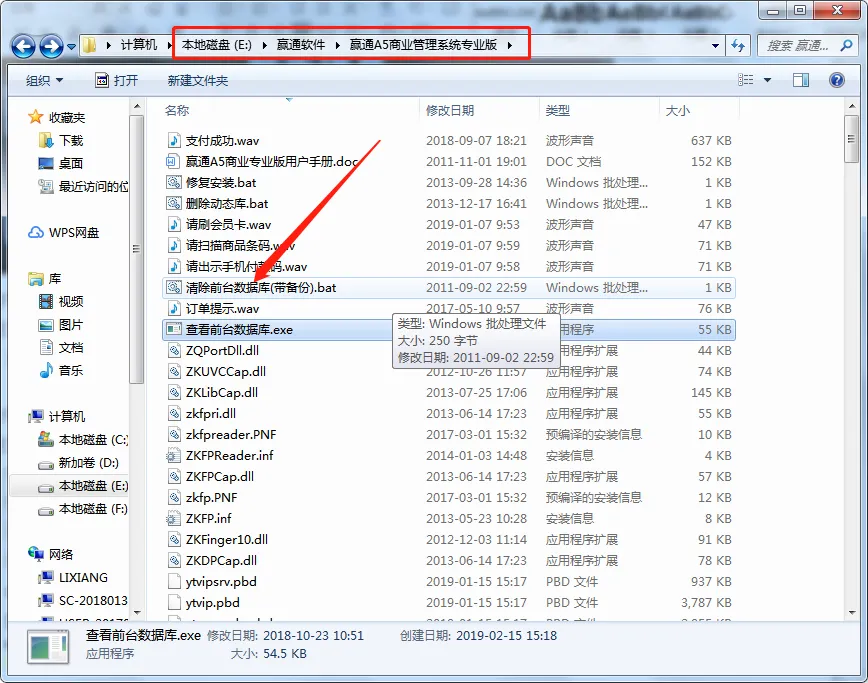868x683 pixels.
Task: Click the 打开 toolbar button
Action: tap(117, 81)
